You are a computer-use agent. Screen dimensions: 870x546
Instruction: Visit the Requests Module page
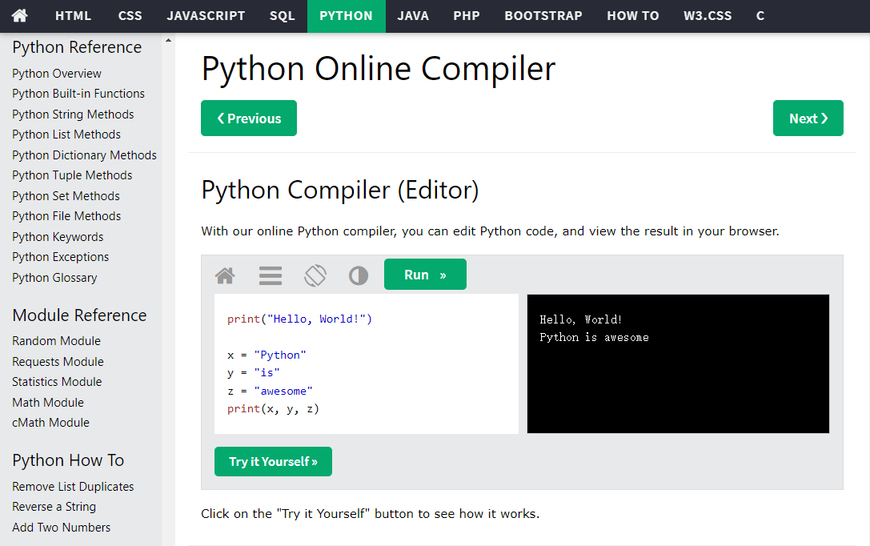[x=58, y=361]
